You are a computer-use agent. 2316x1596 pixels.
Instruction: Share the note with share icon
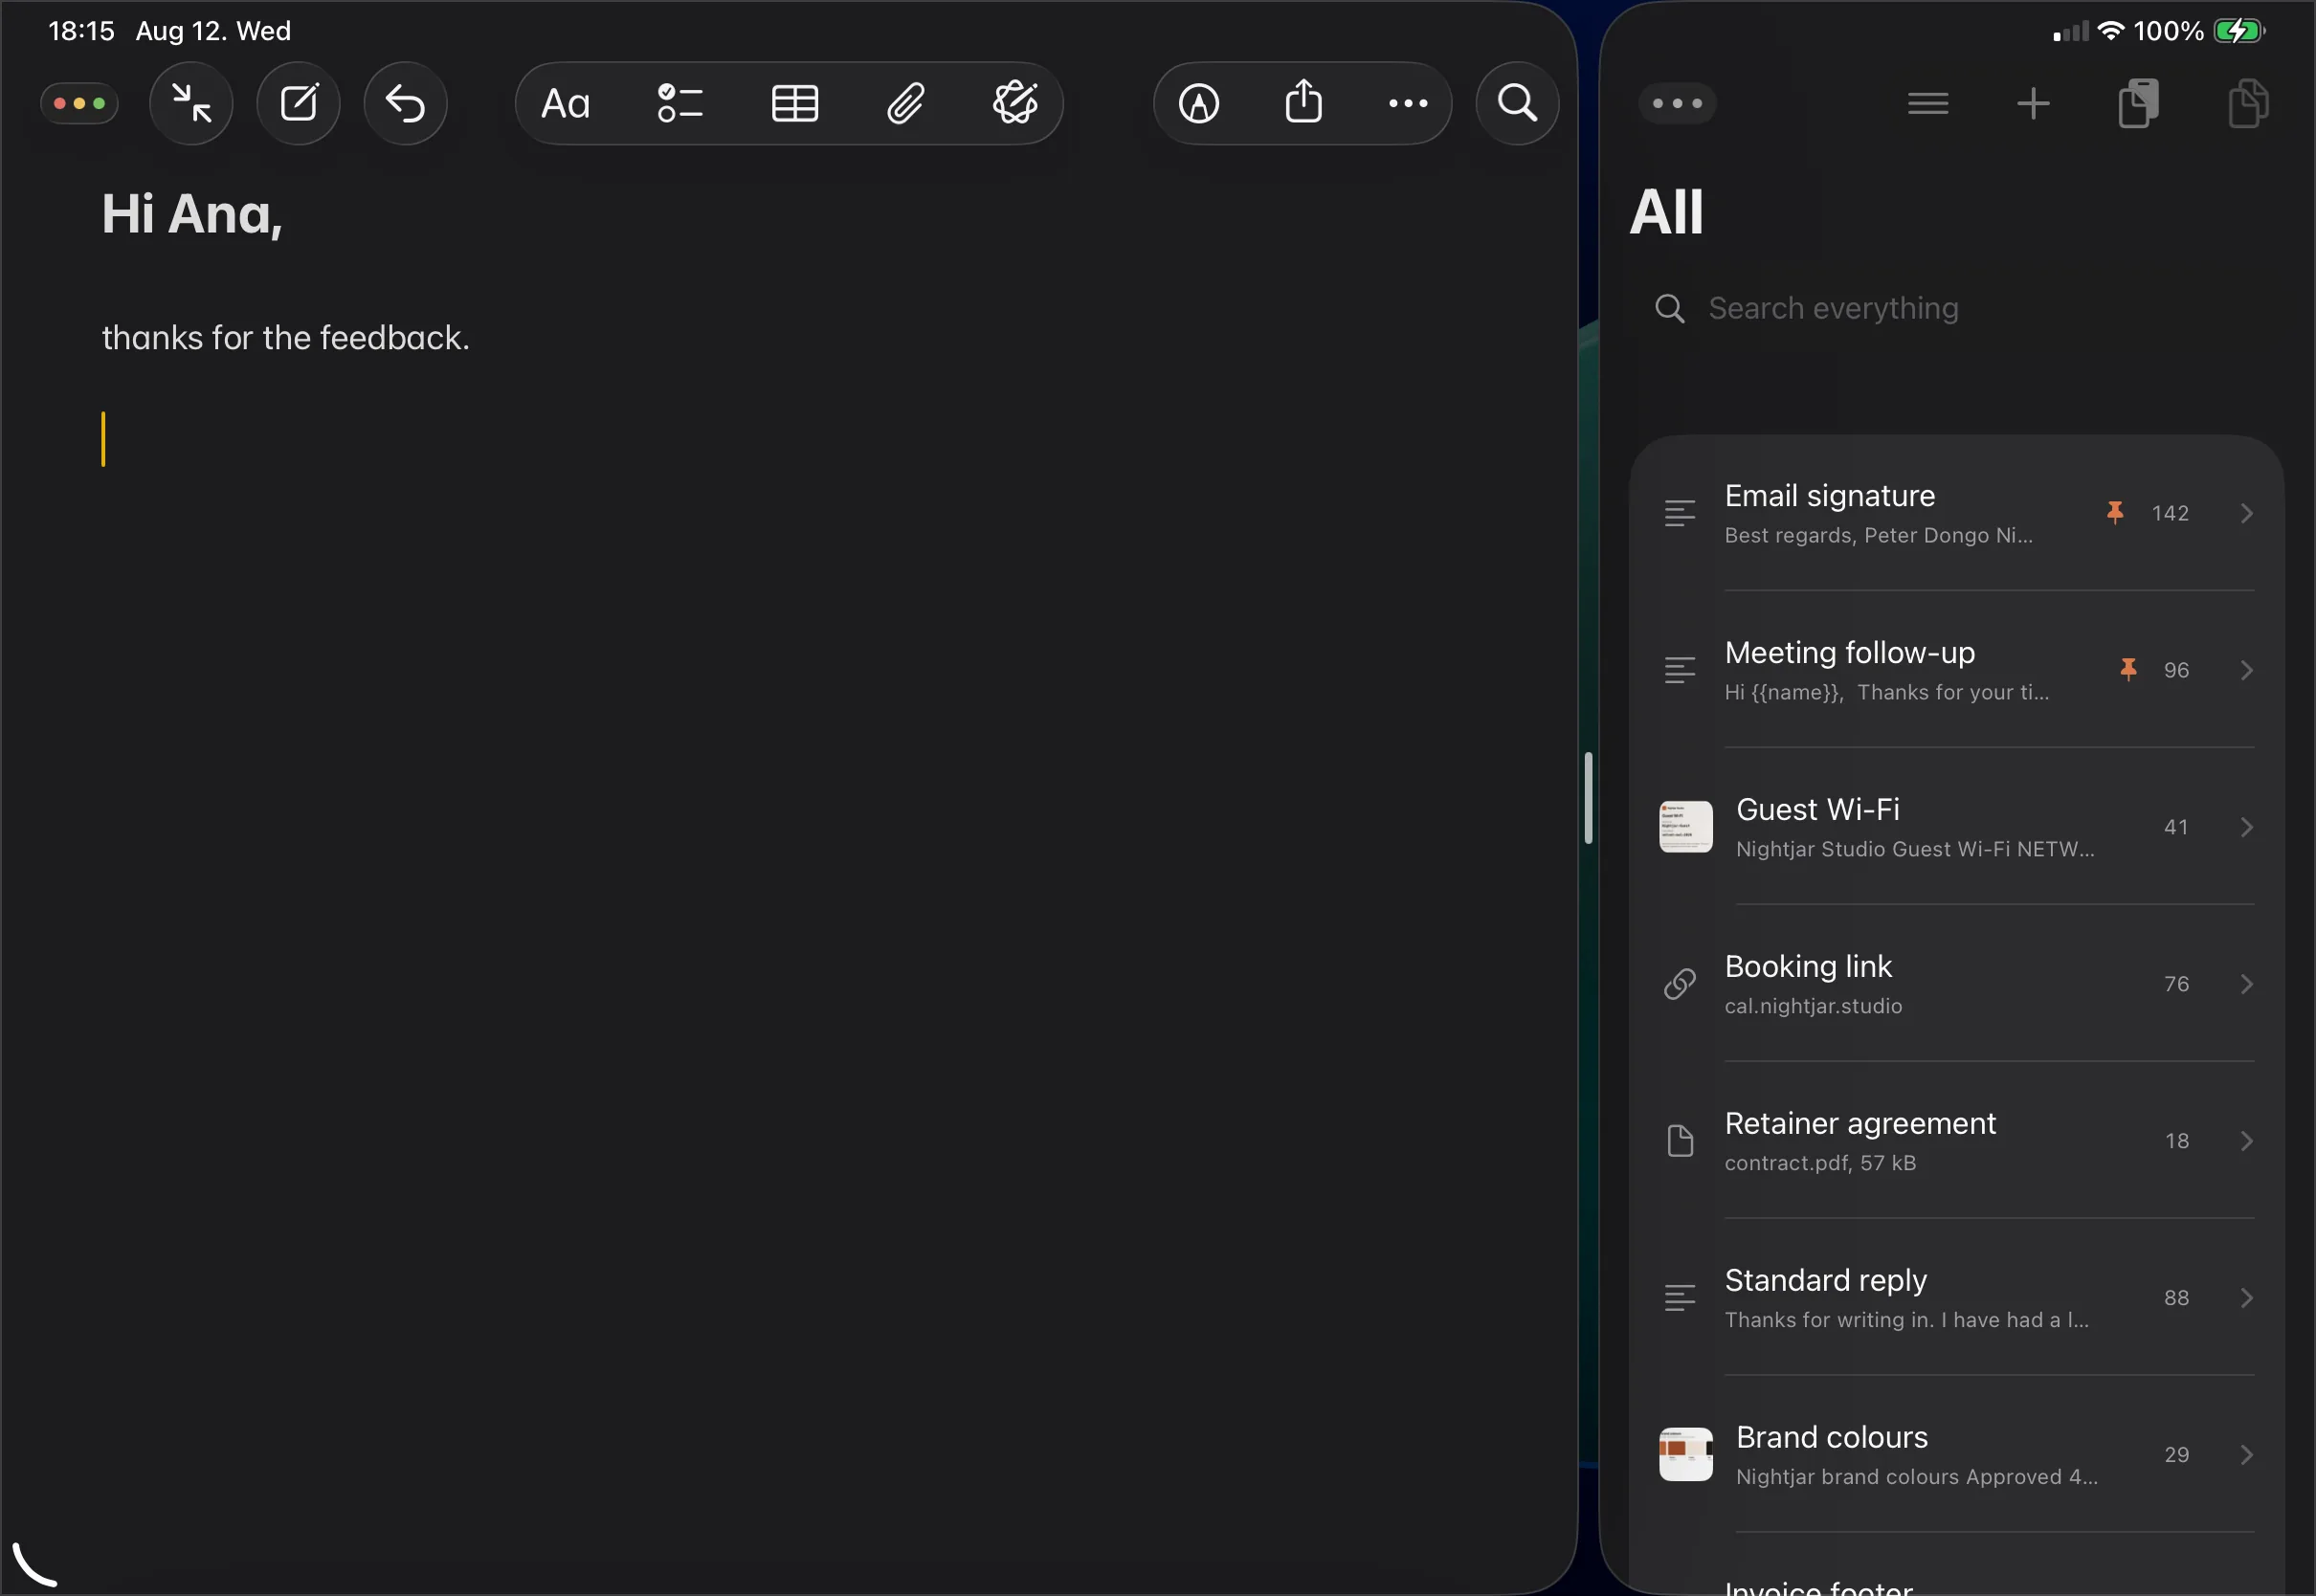click(1304, 101)
